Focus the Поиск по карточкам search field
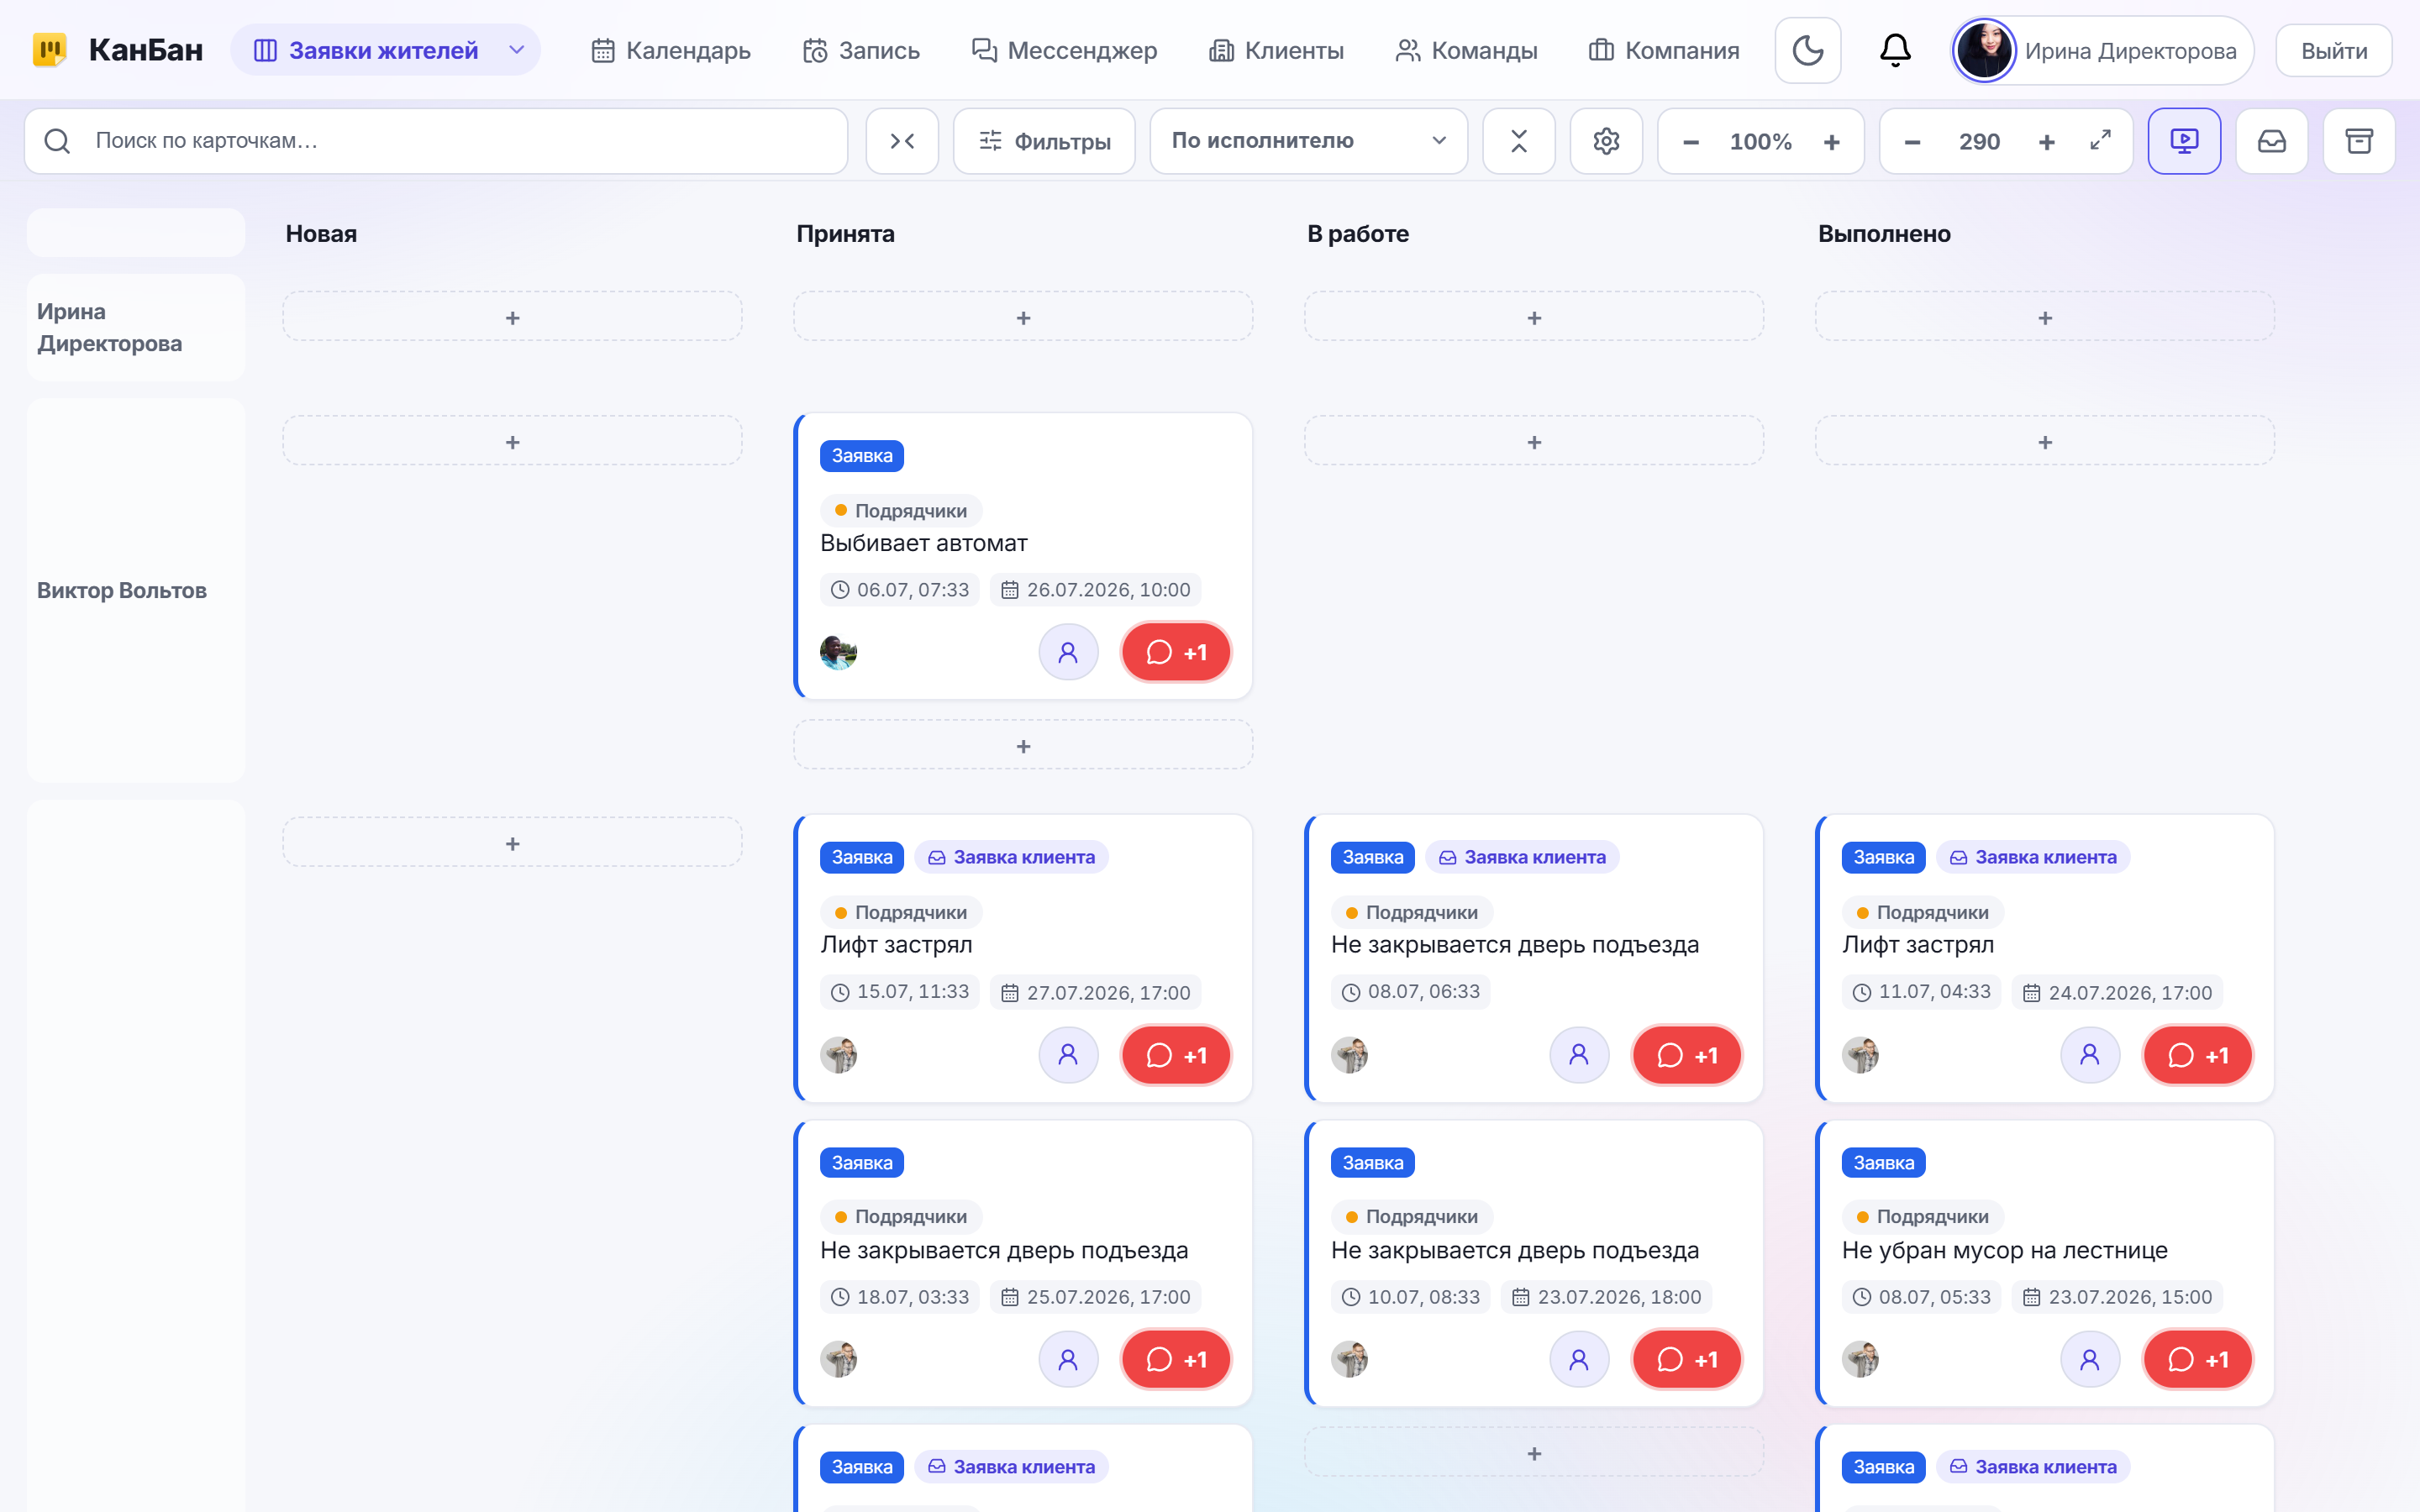Viewport: 2420px width, 1512px height. coord(436,141)
